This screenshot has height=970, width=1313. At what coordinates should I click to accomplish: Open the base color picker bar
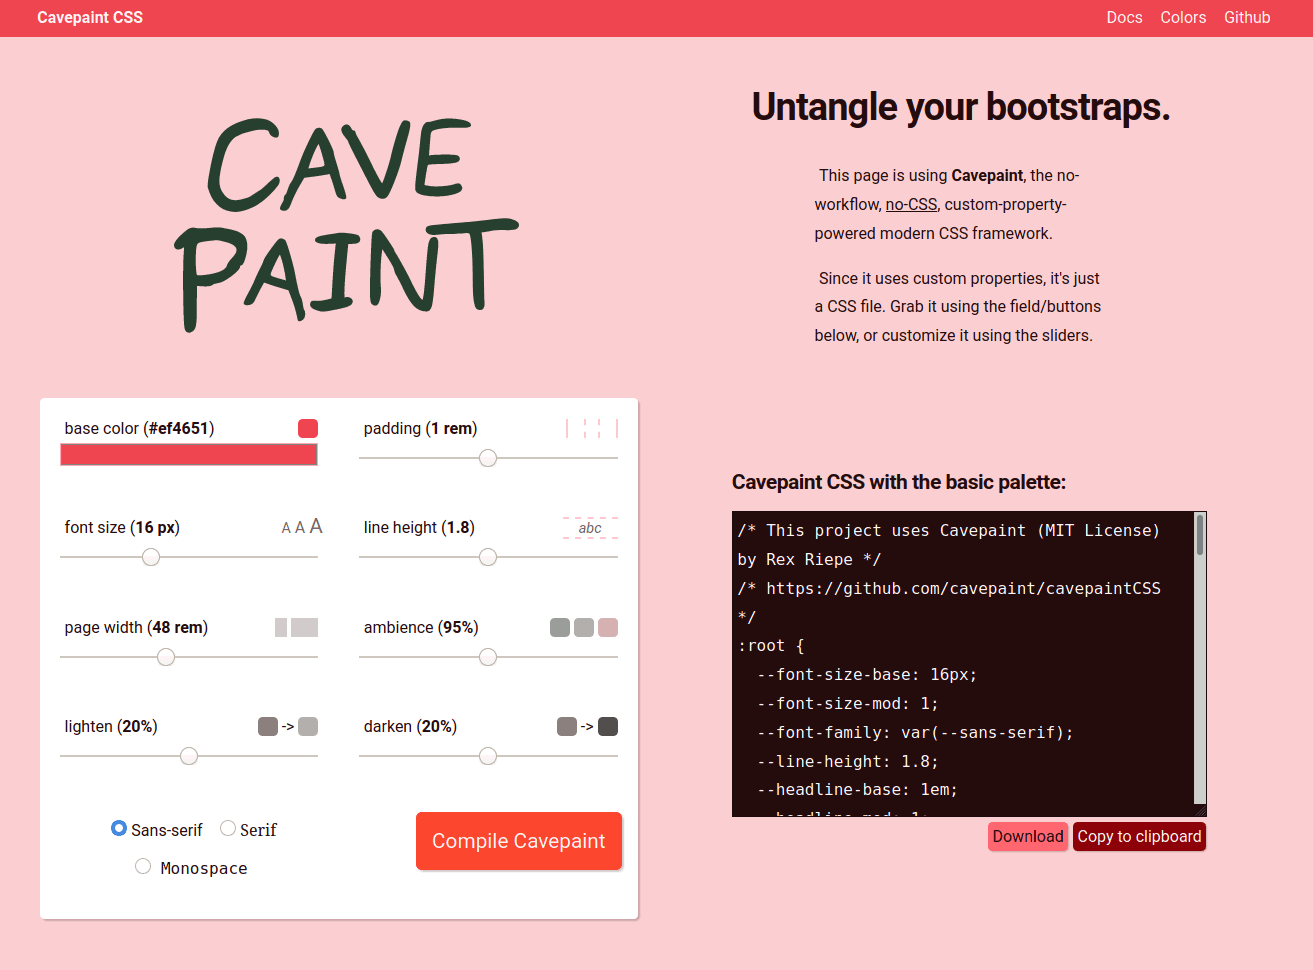[x=189, y=455]
